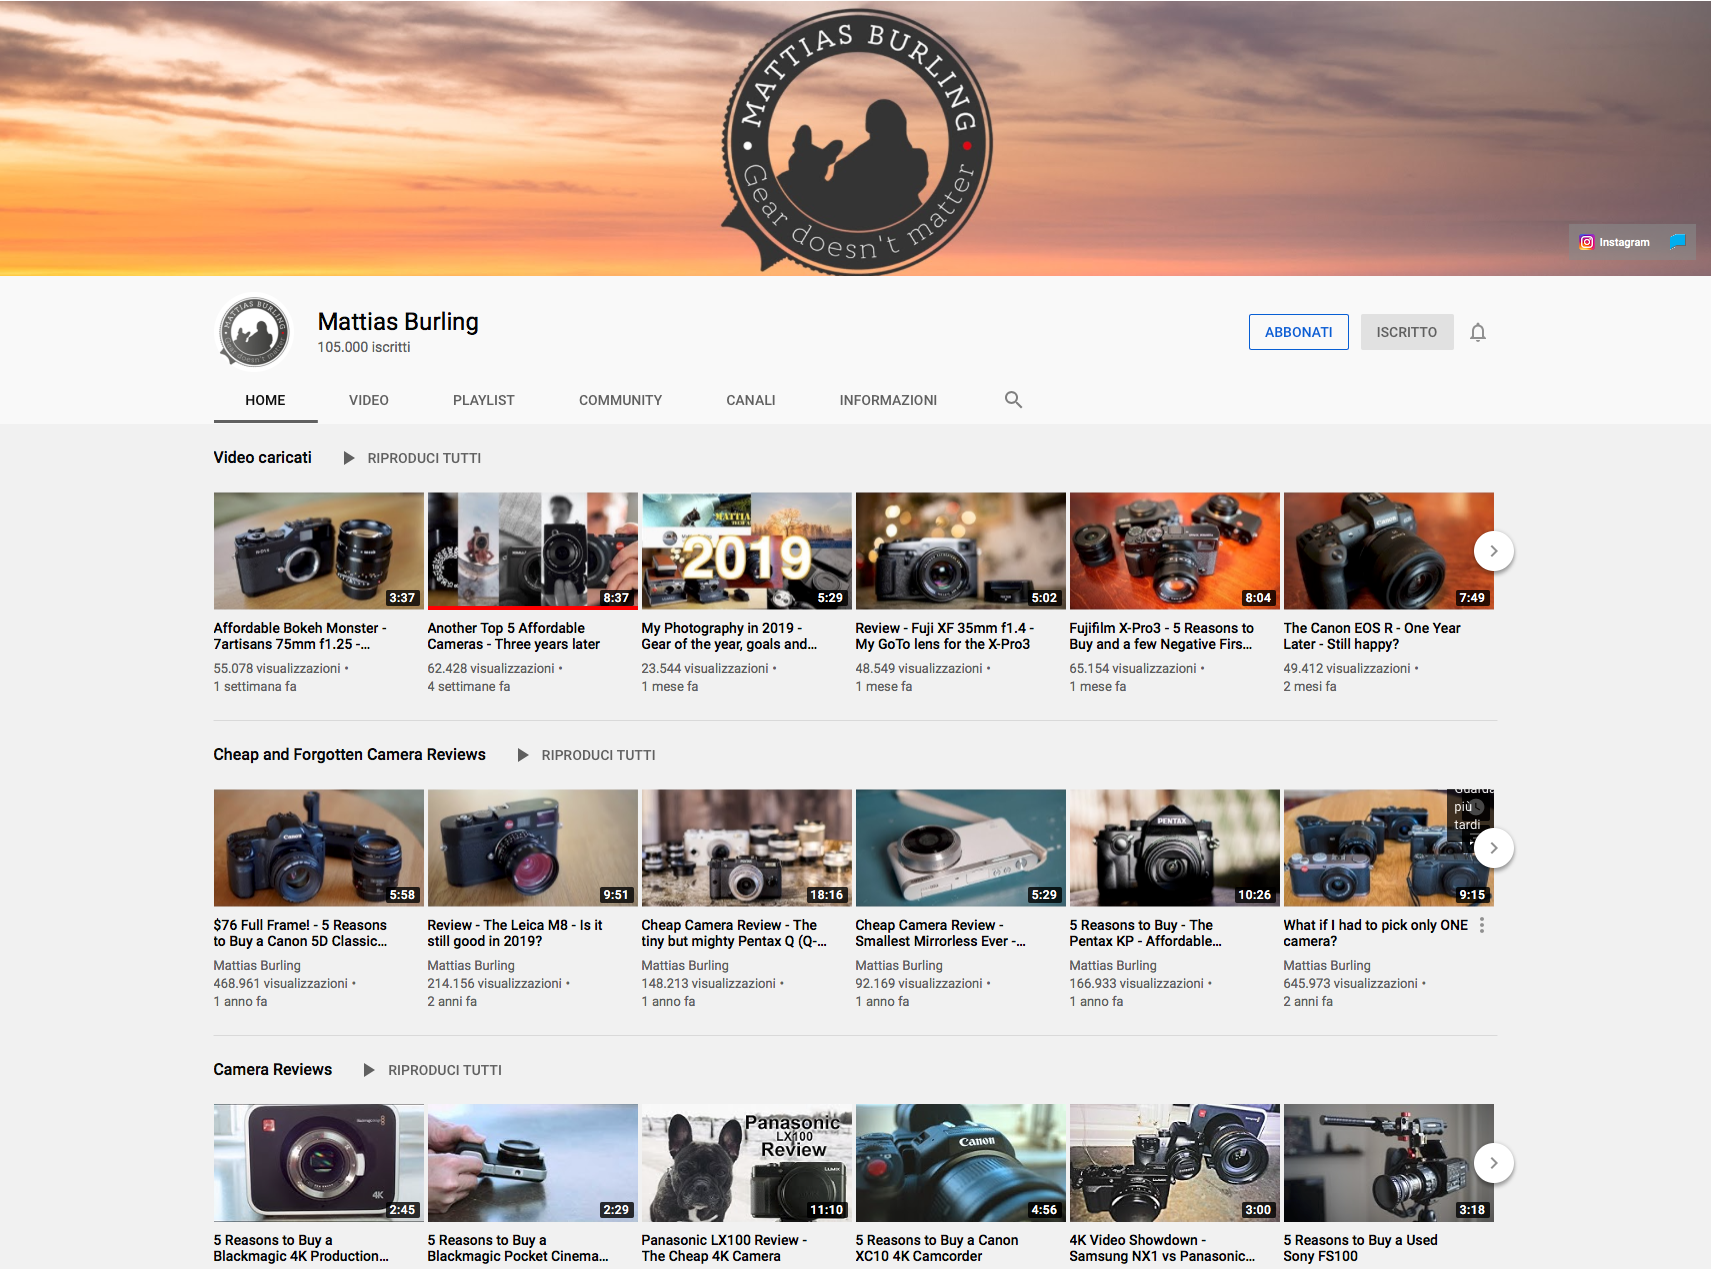Click title '5 Reasons to Buy - The Pentax KP'
Image resolution: width=1711 pixels, height=1269 pixels.
click(1145, 933)
